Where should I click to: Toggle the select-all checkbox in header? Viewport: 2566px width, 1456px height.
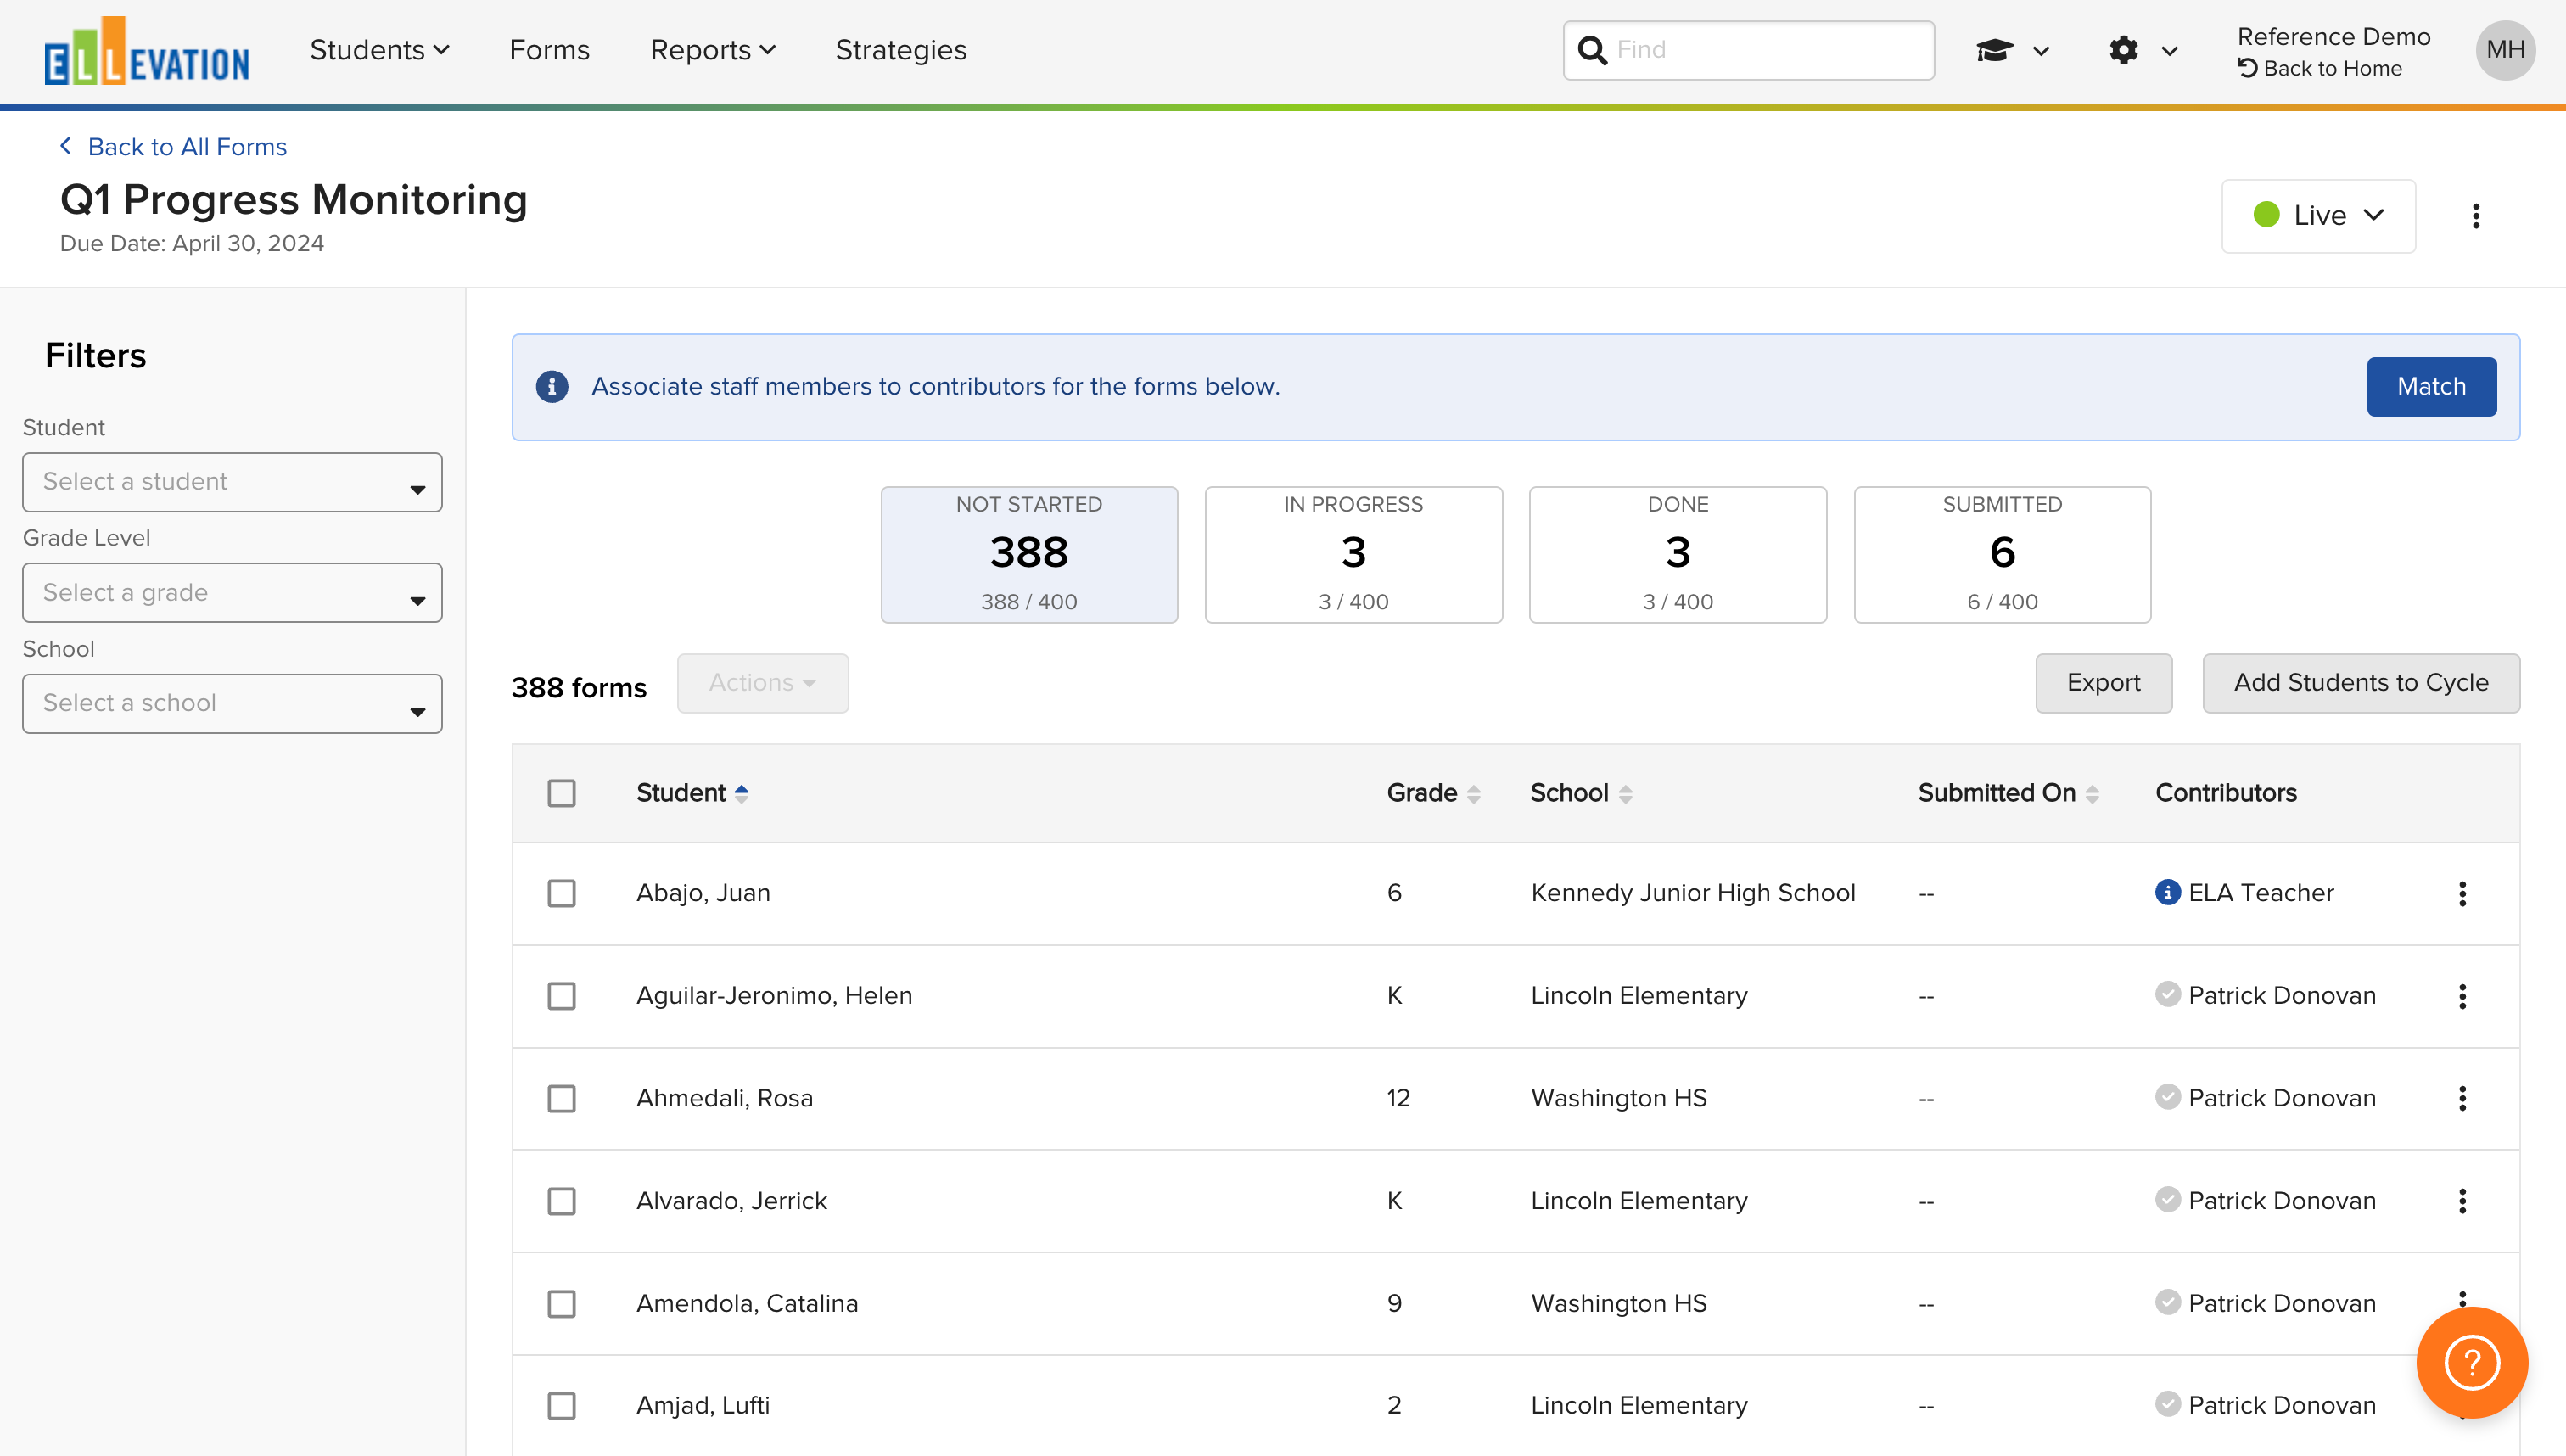(x=562, y=794)
